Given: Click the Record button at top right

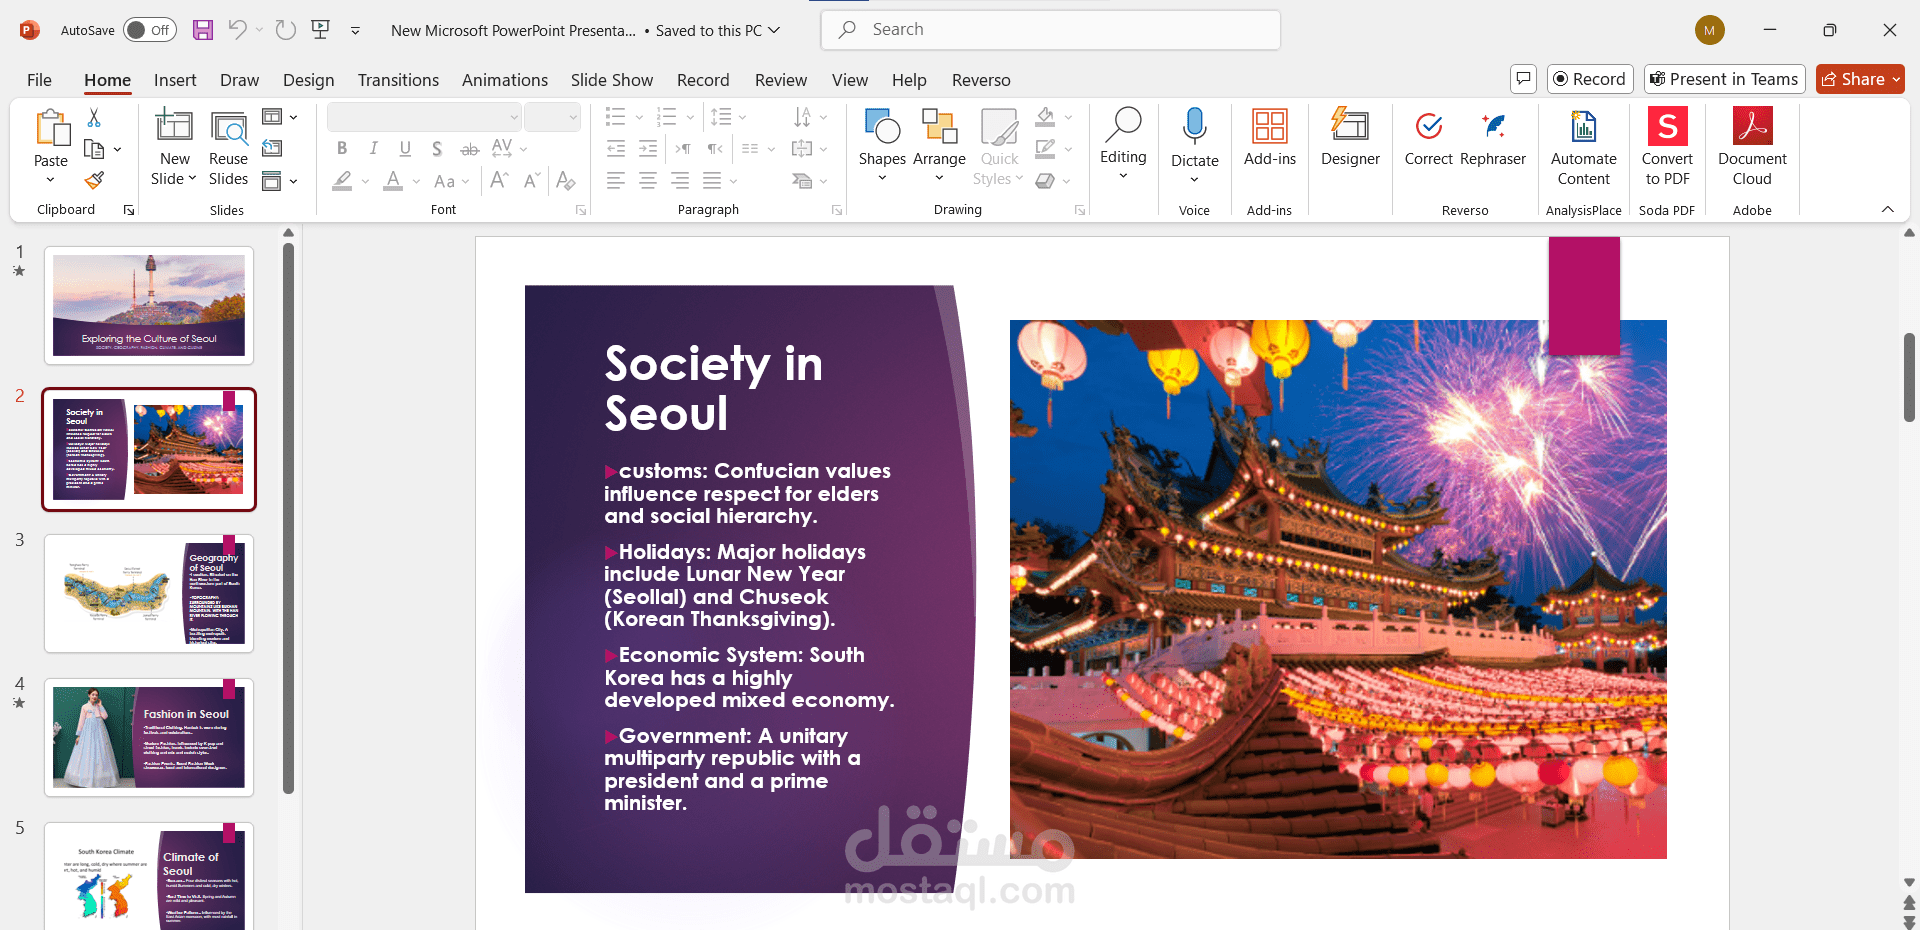Looking at the screenshot, I should (1590, 79).
